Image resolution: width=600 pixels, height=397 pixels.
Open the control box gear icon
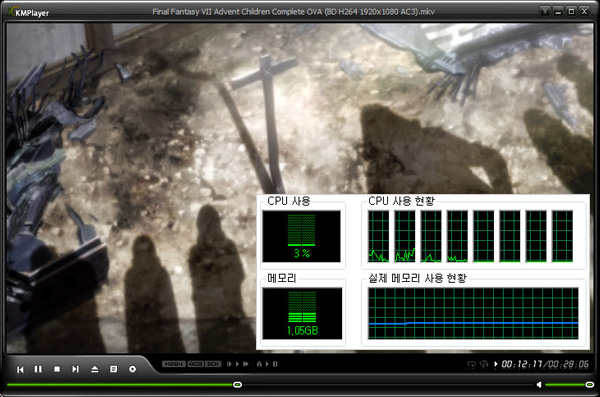click(x=132, y=369)
